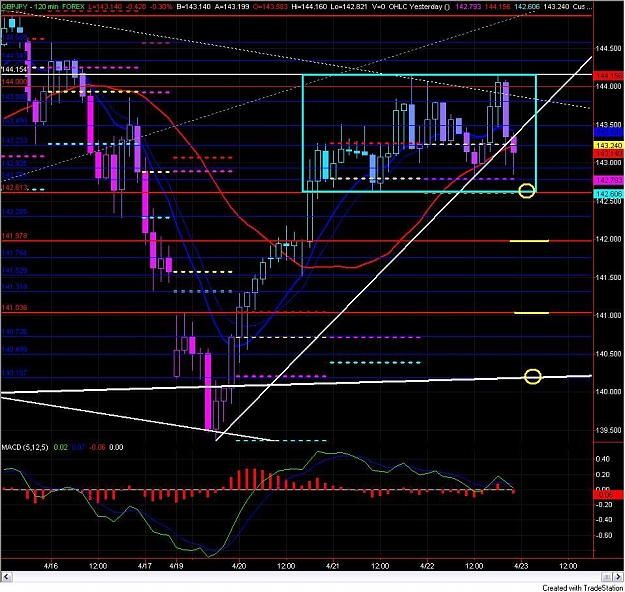Click the 4/22 date label on time axis
The height and width of the screenshot is (592, 625).
pos(427,566)
